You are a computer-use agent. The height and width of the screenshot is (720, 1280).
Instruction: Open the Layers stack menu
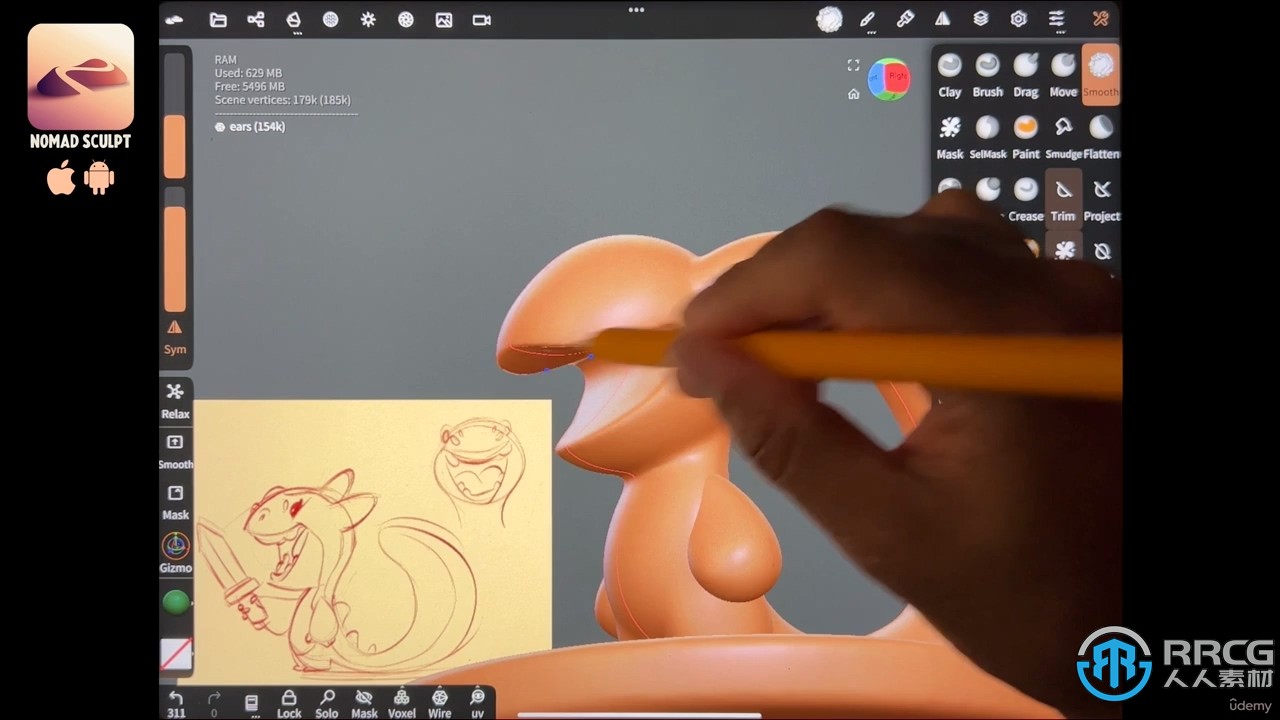tap(980, 19)
